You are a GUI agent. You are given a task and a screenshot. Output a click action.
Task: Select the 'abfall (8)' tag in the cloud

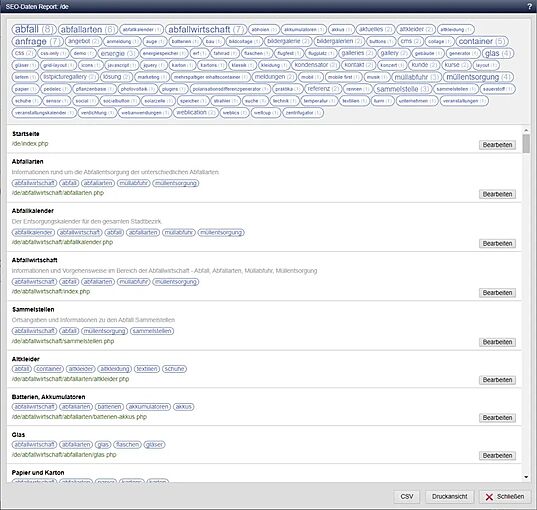[34, 29]
